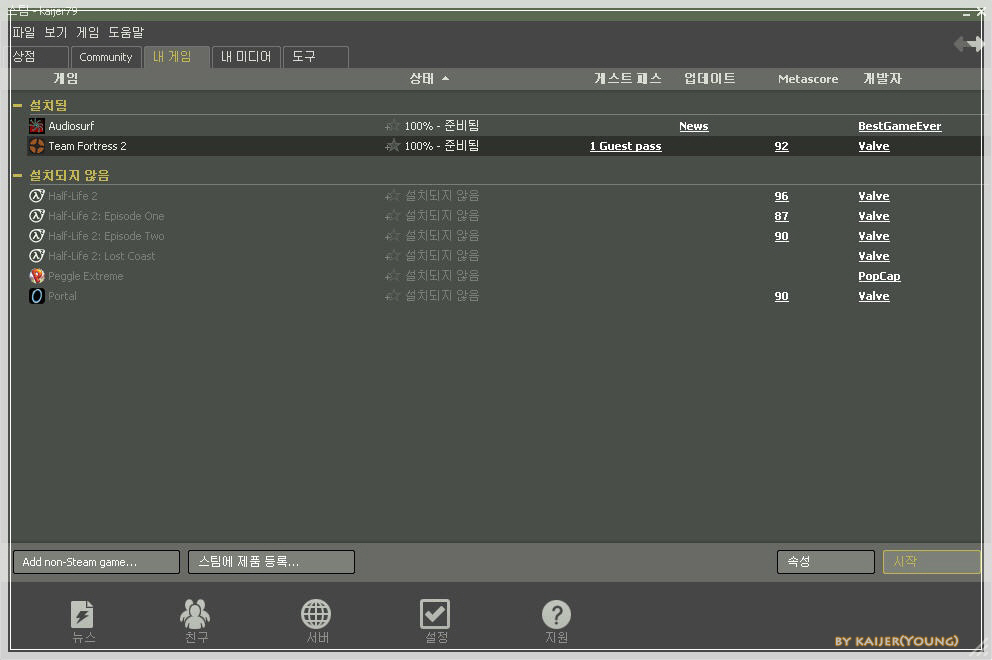Switch to the 상점 (Store) tab
The width and height of the screenshot is (992, 660).
[38, 57]
